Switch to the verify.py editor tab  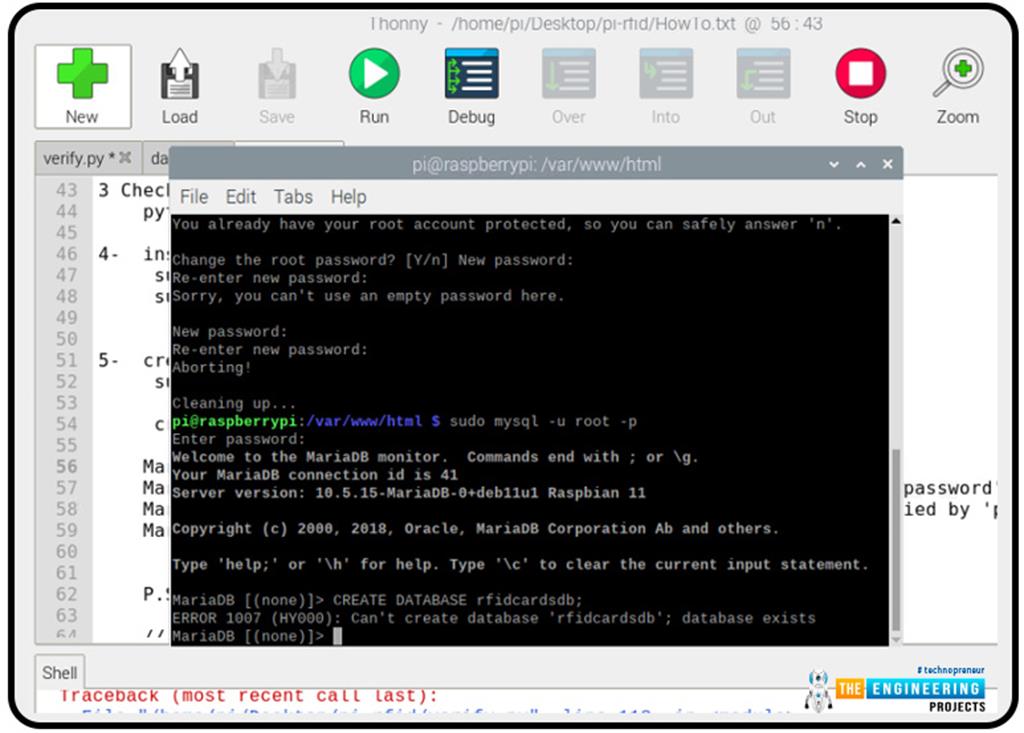[75, 158]
